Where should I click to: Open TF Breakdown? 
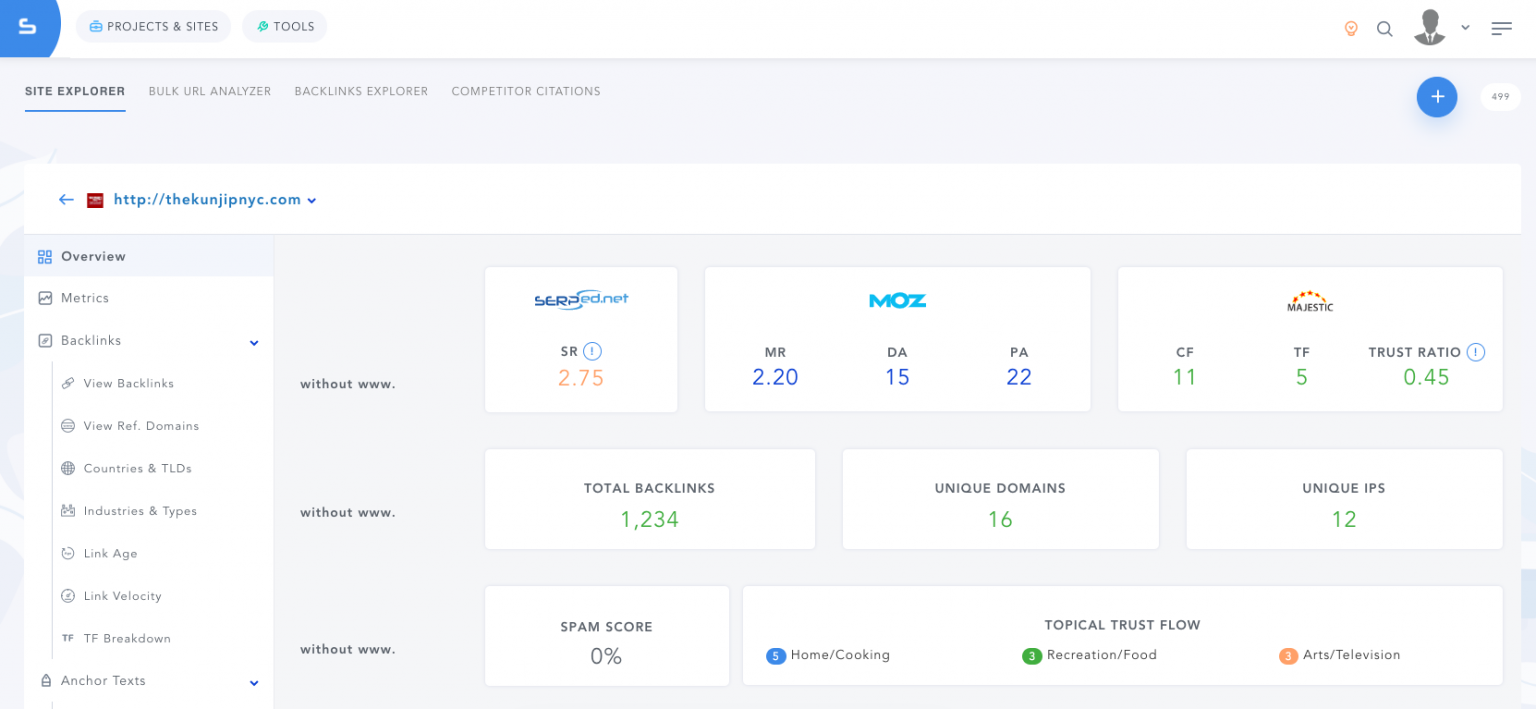click(127, 638)
